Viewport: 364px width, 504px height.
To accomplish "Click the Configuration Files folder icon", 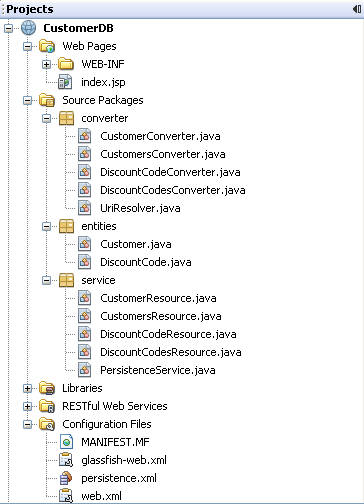I will 47,424.
